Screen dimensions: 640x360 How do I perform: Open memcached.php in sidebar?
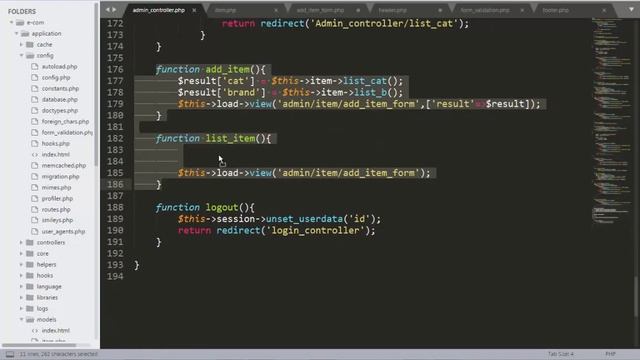coord(64,166)
